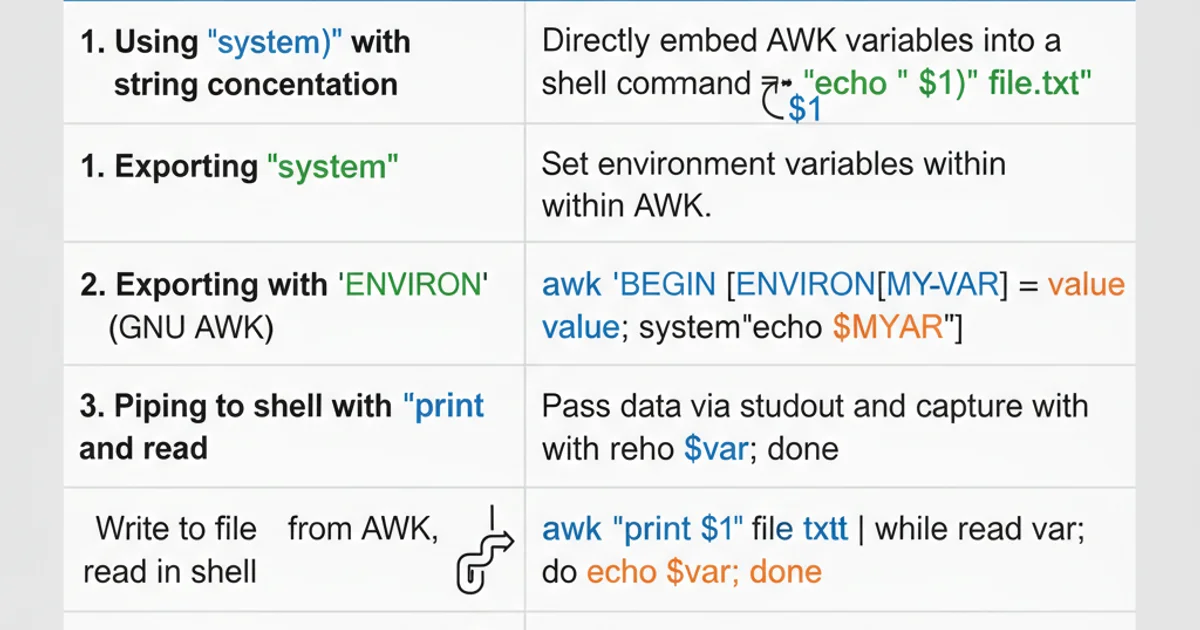1200x630 pixels.
Task: Click "Directly embed AWK variables" description
Action: [800, 42]
